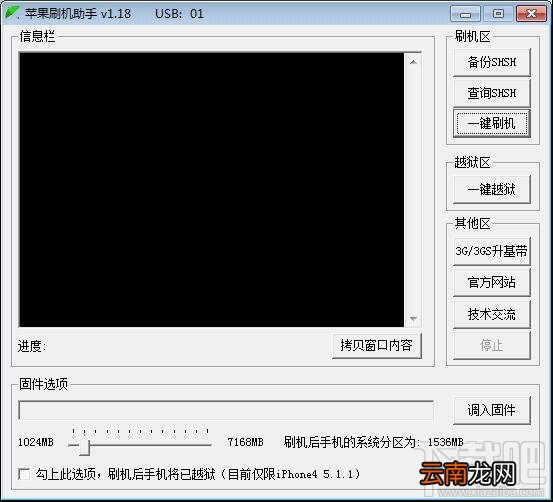Click the green leaf app icon
This screenshot has width=553, height=502.
click(x=12, y=13)
